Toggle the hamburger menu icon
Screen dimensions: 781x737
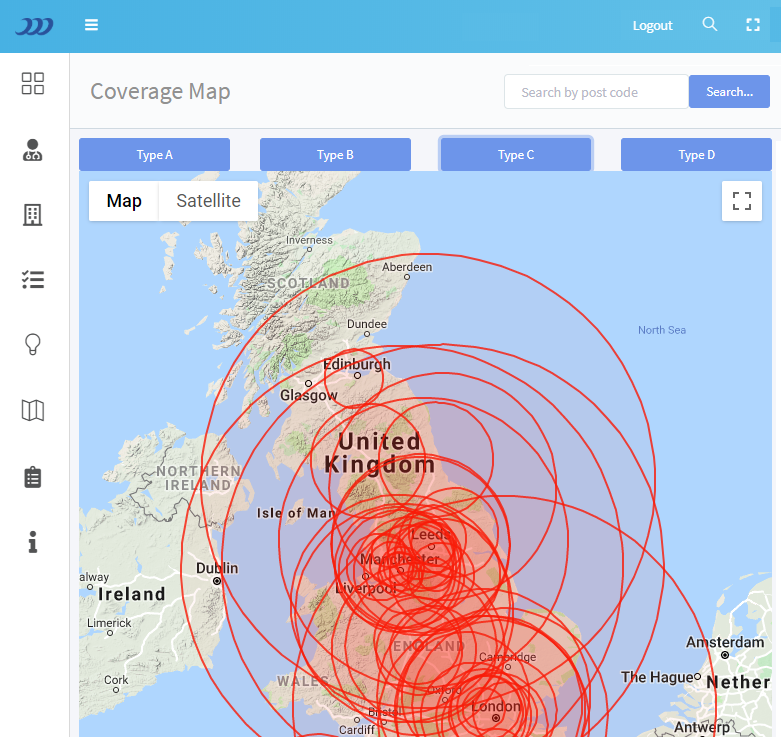coord(91,25)
